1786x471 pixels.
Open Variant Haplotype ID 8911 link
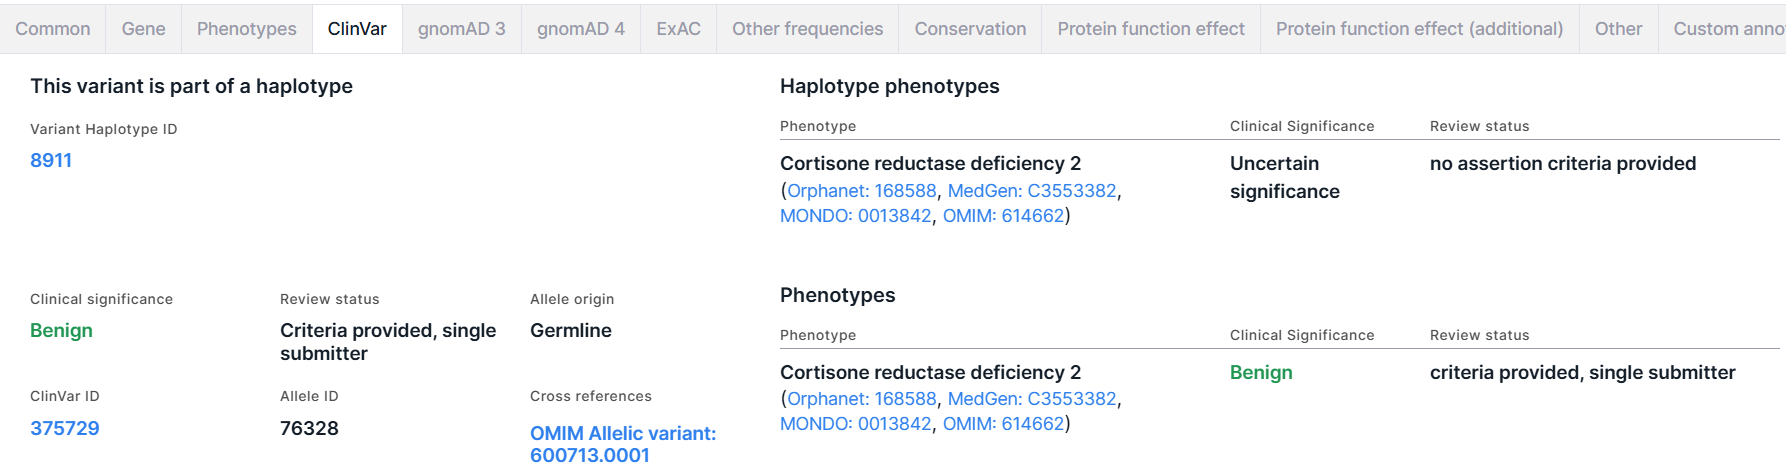click(x=51, y=160)
